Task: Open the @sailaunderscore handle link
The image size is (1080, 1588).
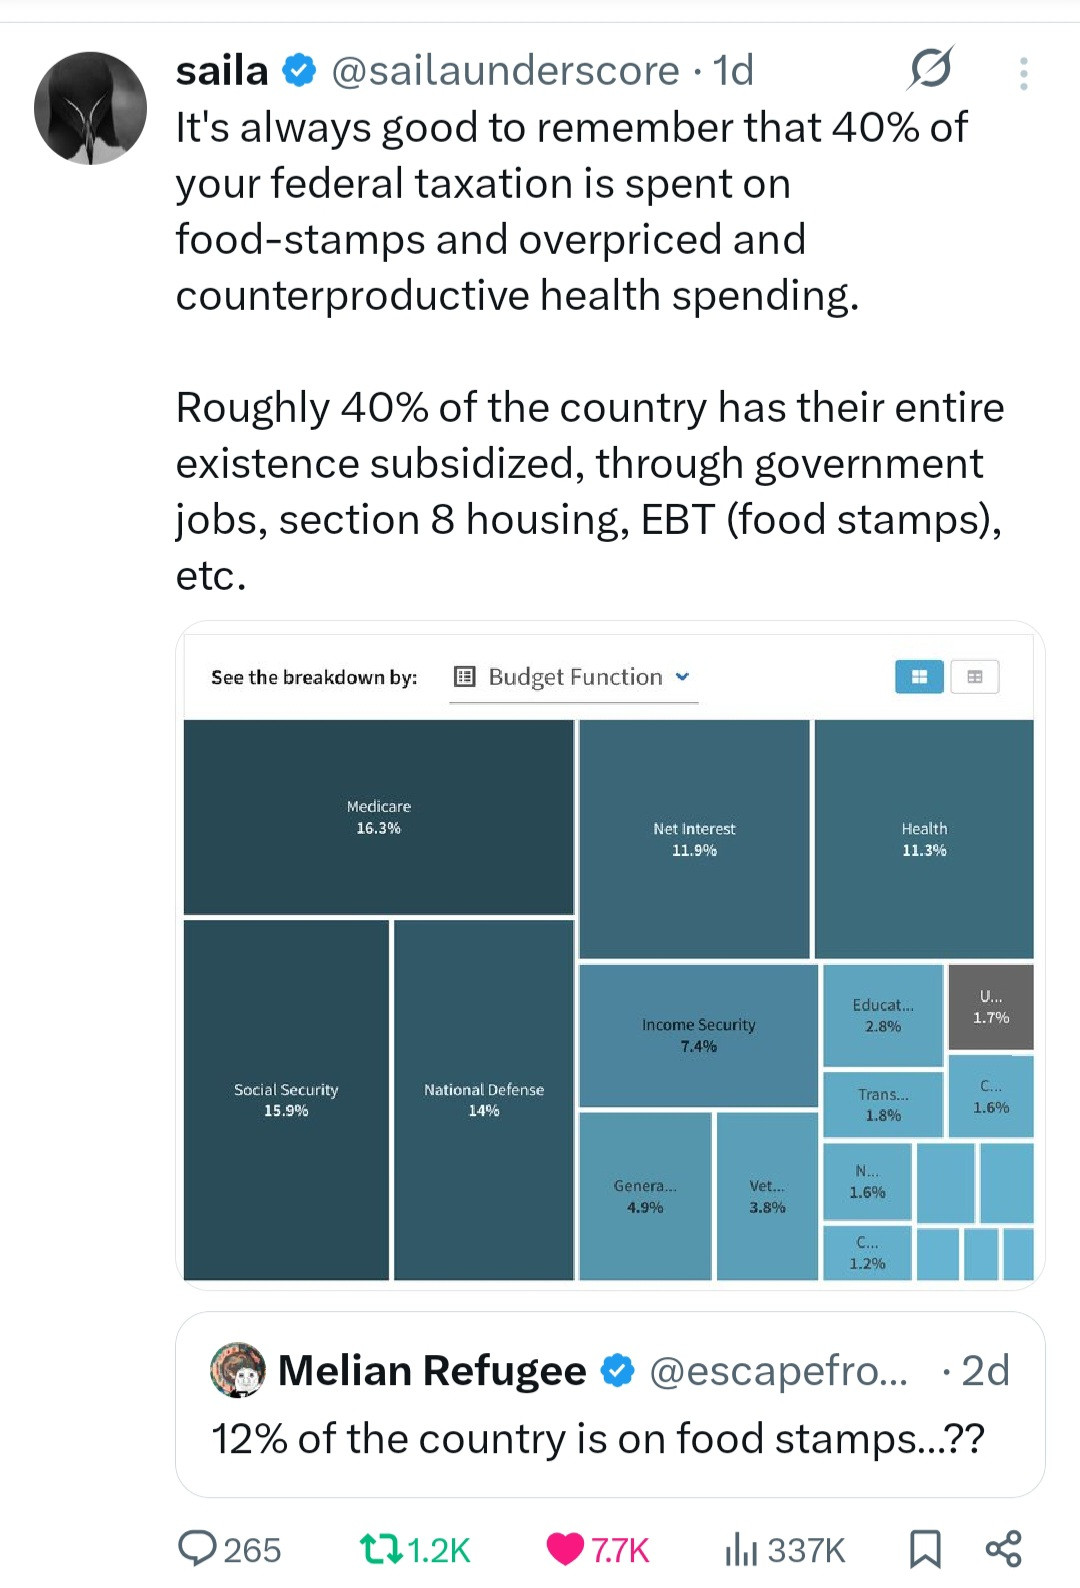Action: point(505,71)
